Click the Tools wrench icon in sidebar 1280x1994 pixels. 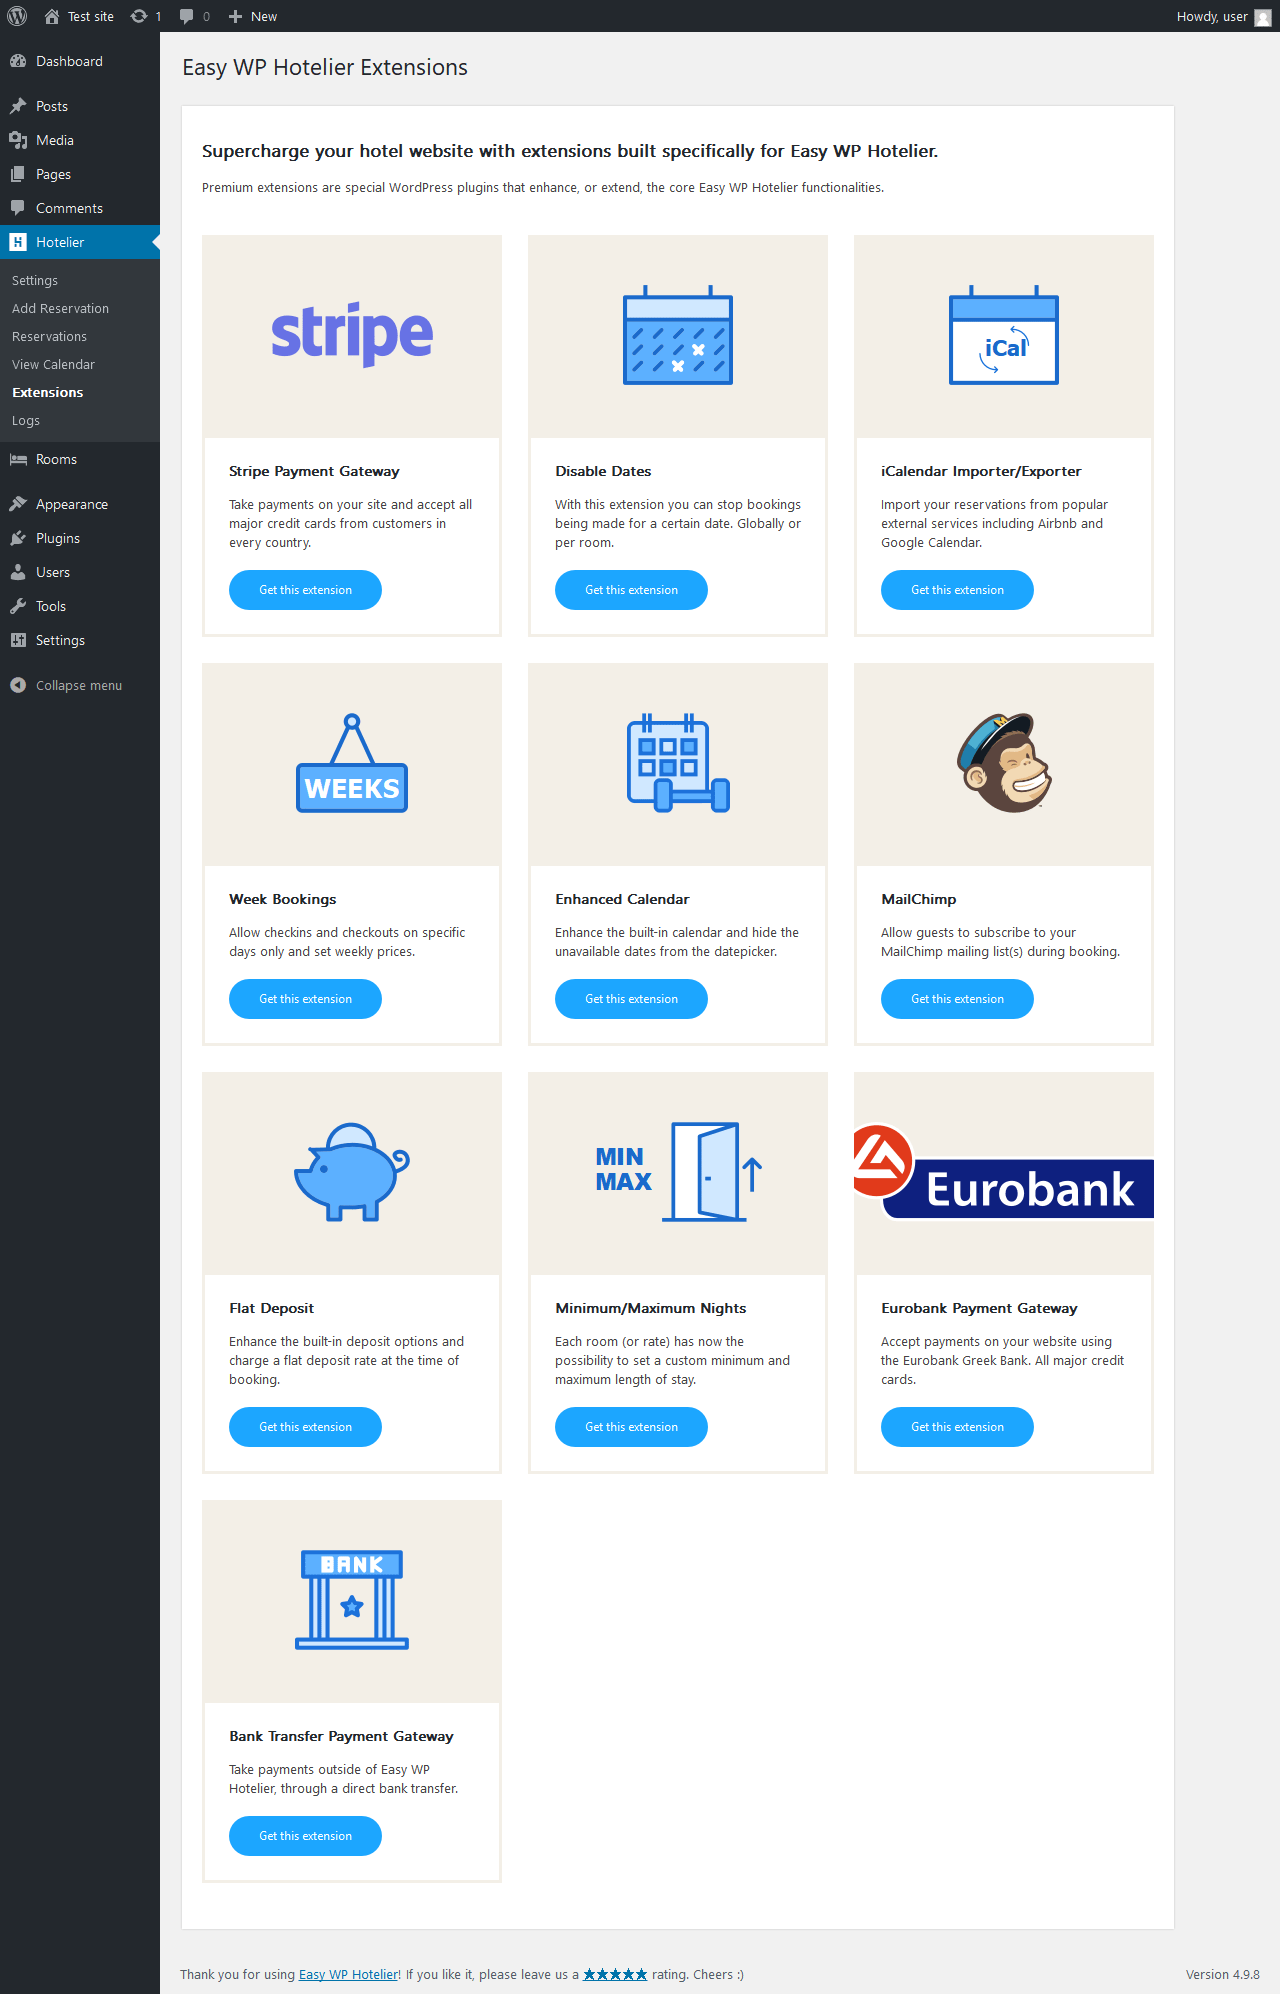[18, 606]
